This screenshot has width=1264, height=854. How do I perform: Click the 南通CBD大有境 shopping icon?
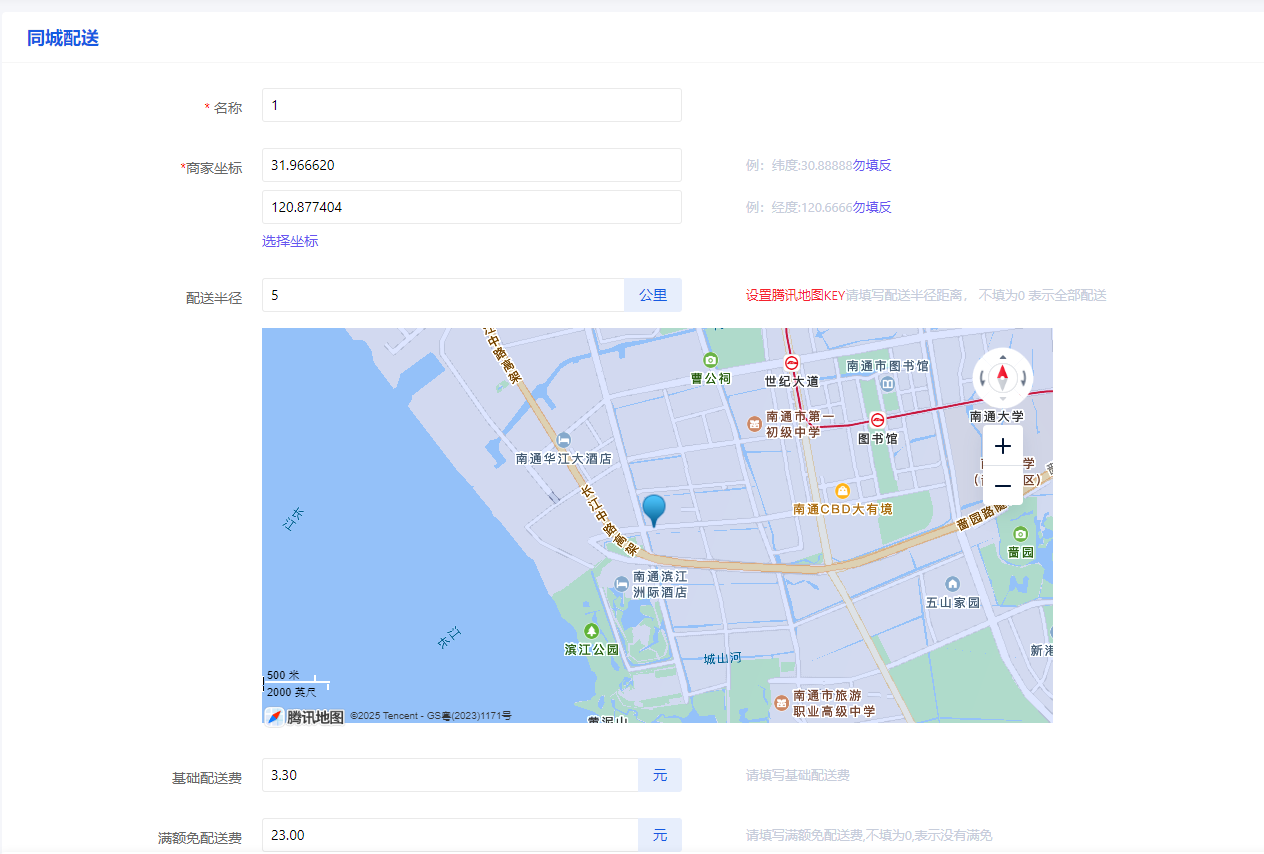[x=843, y=491]
